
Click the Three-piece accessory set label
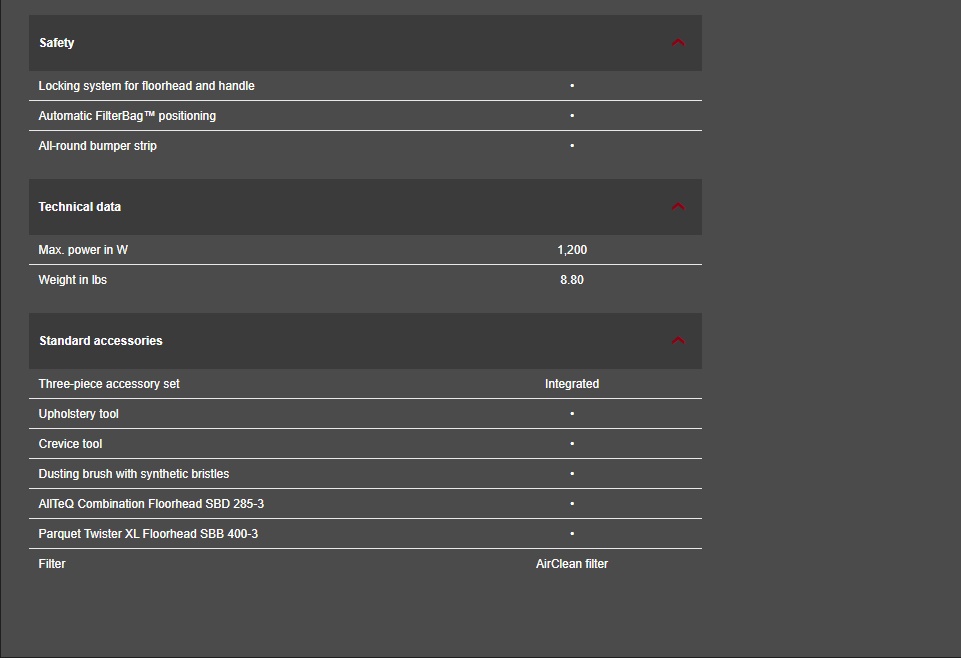click(109, 384)
